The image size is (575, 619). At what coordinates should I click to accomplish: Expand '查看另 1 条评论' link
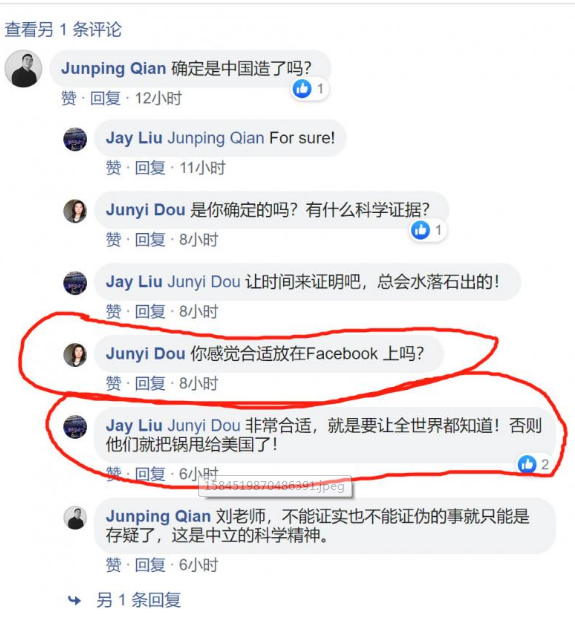click(x=63, y=30)
